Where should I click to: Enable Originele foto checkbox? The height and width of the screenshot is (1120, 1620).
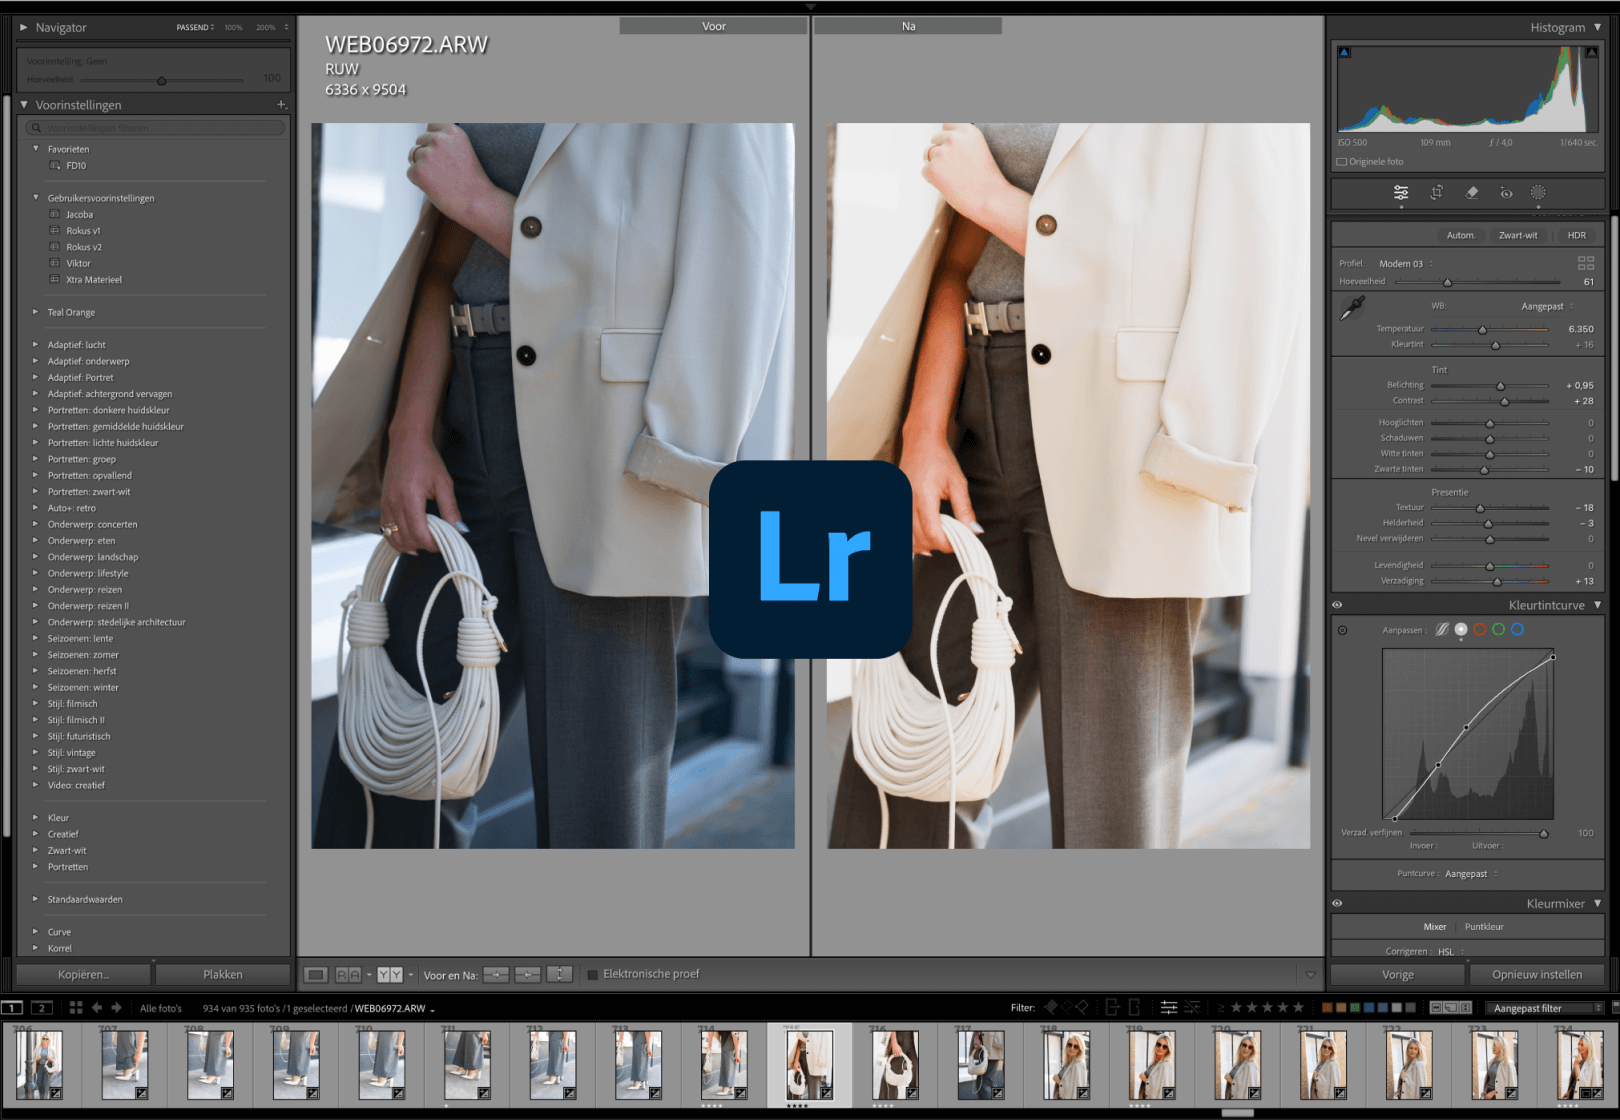click(x=1342, y=162)
